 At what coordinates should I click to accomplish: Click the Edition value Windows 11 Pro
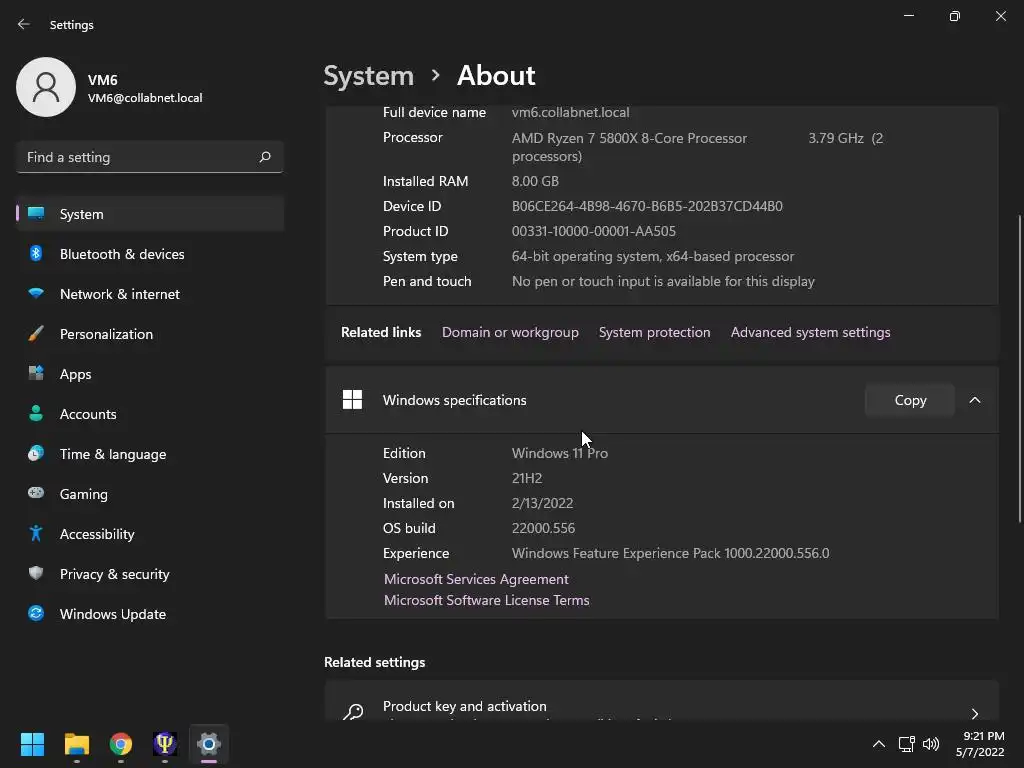[x=560, y=453]
